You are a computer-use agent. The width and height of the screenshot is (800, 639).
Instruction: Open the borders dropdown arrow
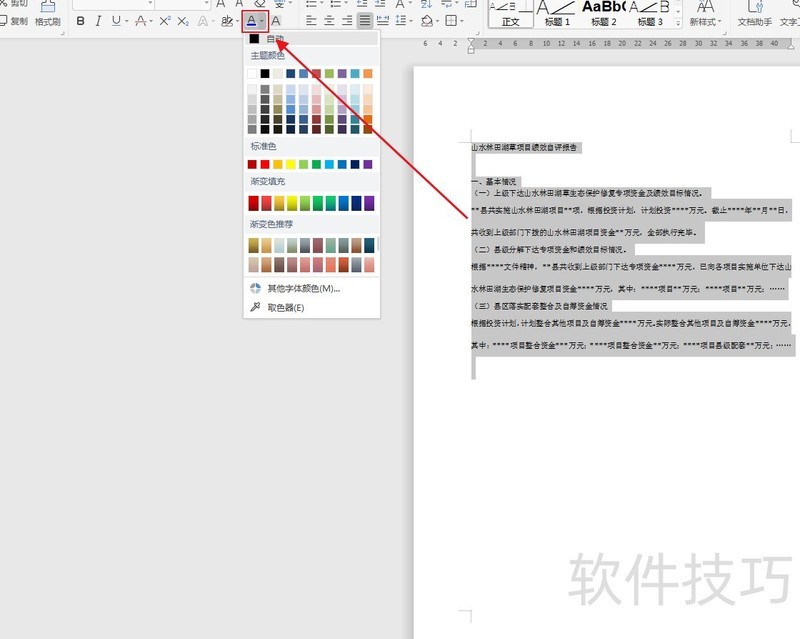tap(462, 21)
